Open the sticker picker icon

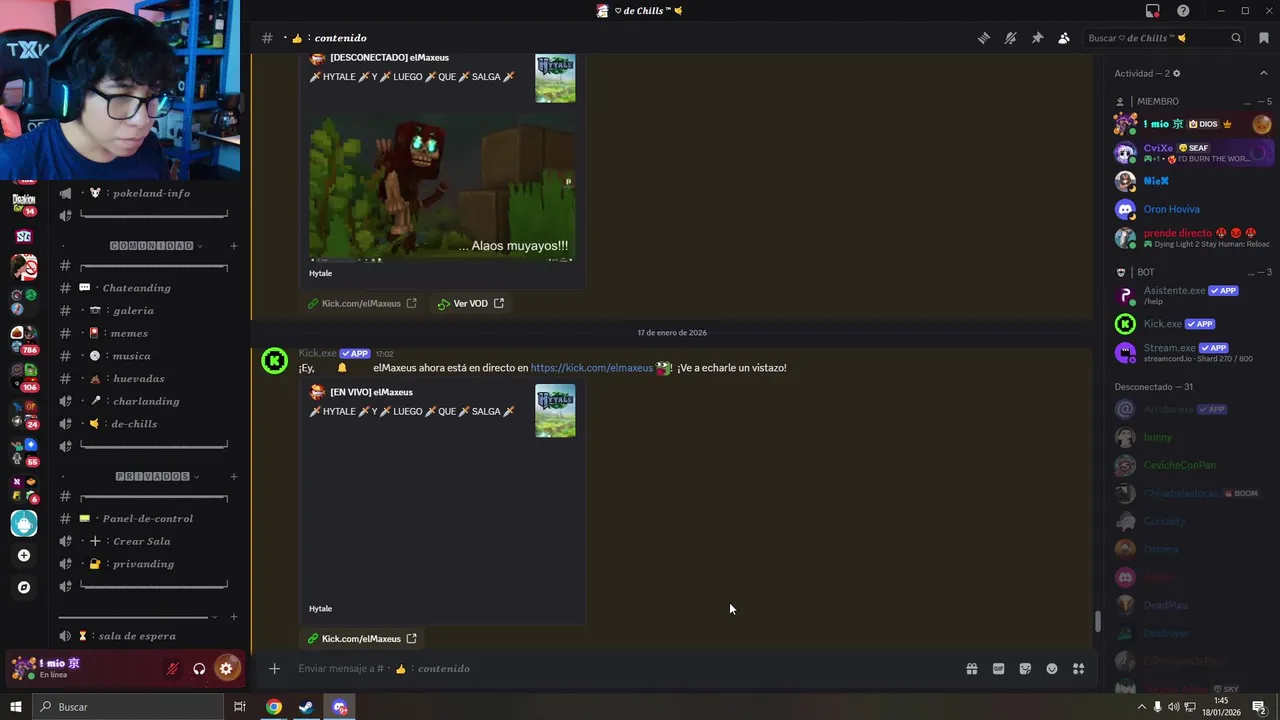pos(1025,669)
